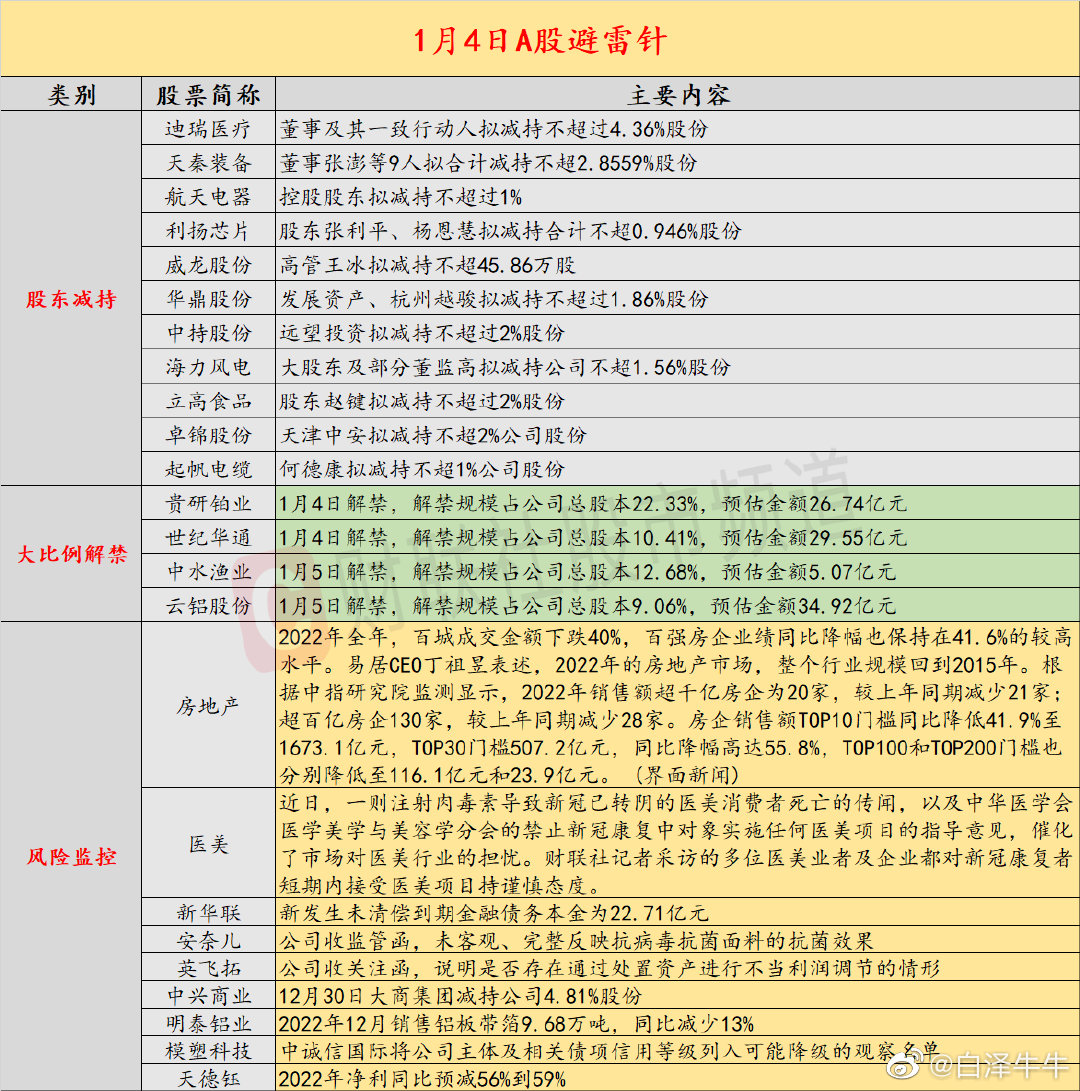This screenshot has height=1091, width=1080.
Task: Click the text "大股东及部分董监高拟减持公司不超1.56%股份"
Action: pyautogui.click(x=505, y=367)
